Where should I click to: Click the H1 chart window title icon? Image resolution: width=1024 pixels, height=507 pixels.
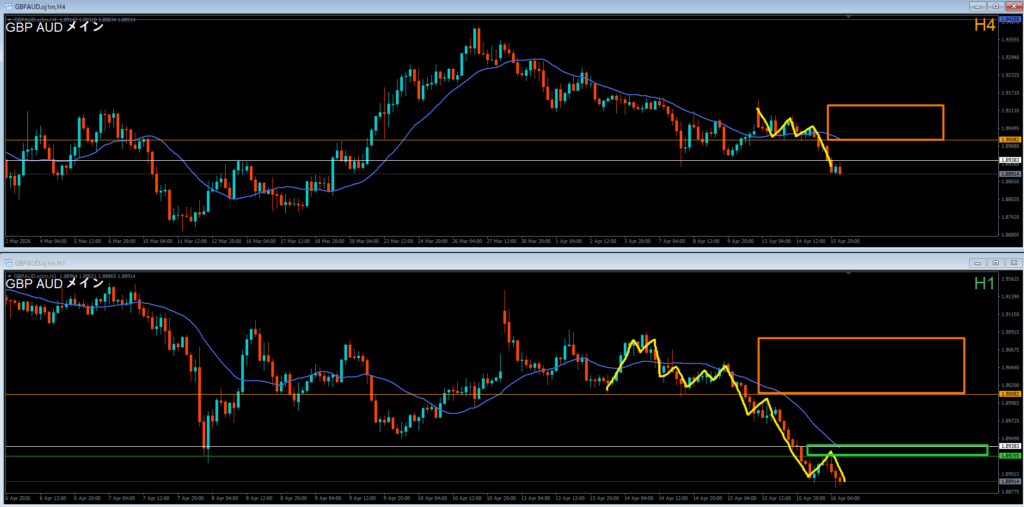9,261
